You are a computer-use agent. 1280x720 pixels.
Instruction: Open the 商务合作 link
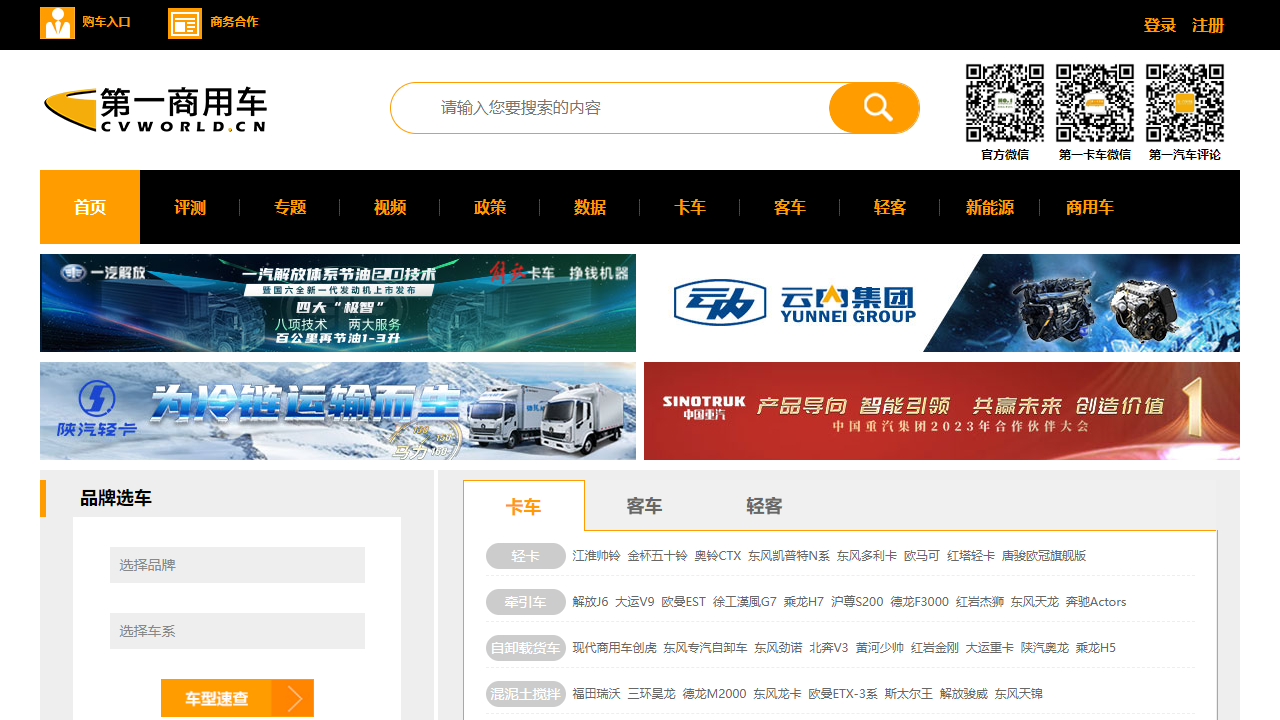(x=234, y=22)
